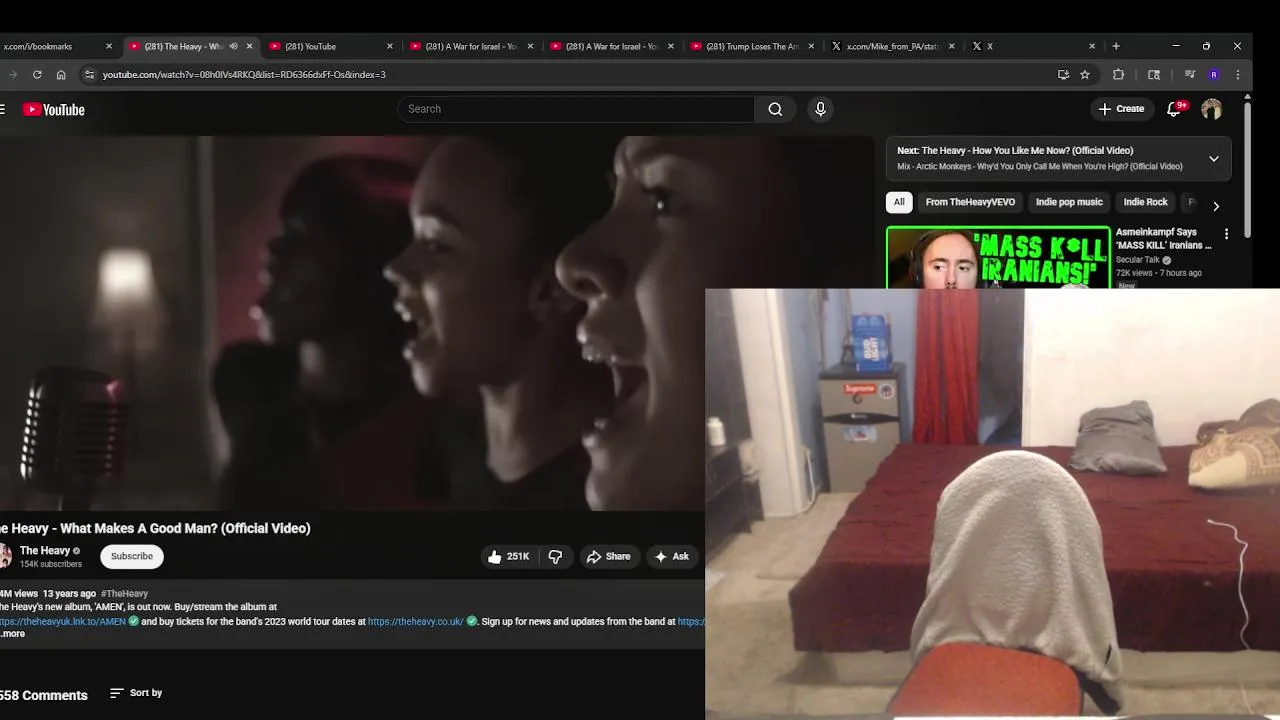
Task: Open YouTube account avatar menu
Action: click(x=1212, y=109)
